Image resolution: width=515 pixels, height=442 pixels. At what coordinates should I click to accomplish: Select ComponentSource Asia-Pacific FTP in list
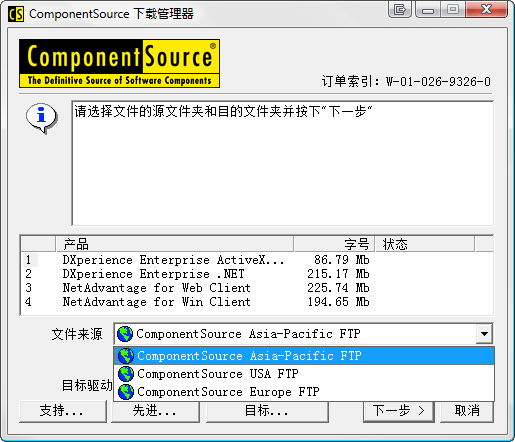click(304, 356)
